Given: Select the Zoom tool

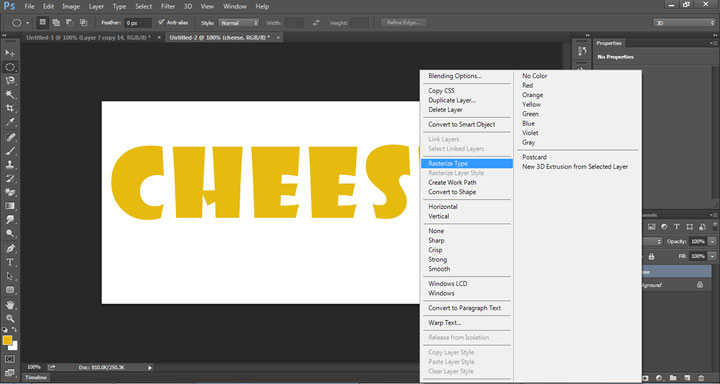Looking at the screenshot, I should tap(10, 318).
